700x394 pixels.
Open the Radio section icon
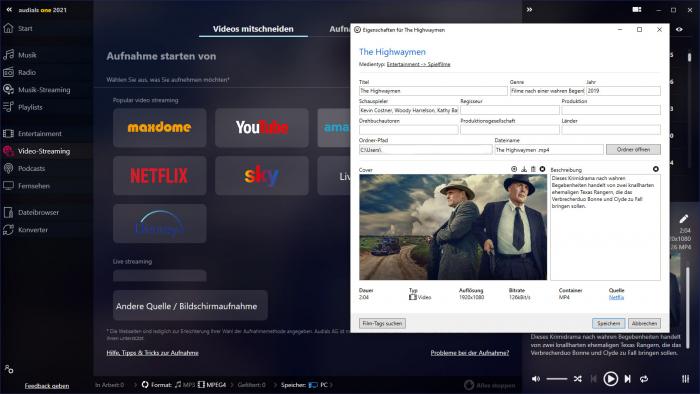click(x=8, y=72)
